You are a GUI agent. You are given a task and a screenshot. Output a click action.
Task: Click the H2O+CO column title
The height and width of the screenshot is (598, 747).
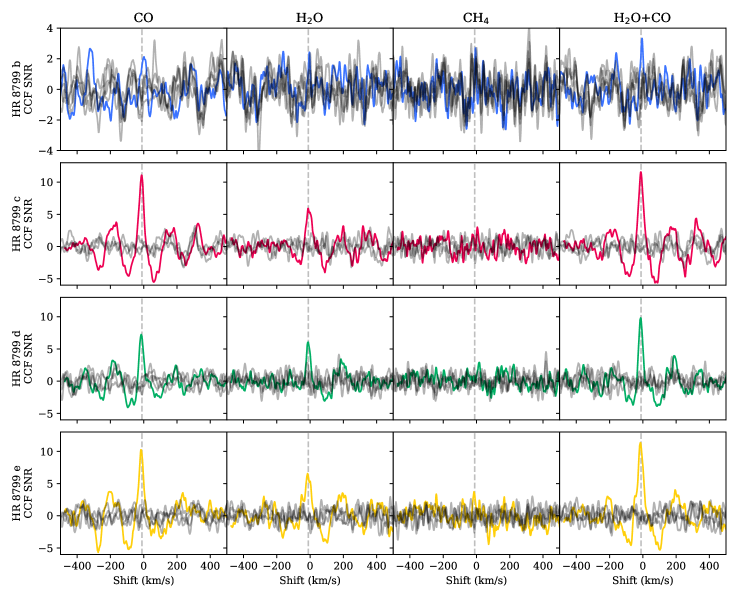[x=642, y=19]
